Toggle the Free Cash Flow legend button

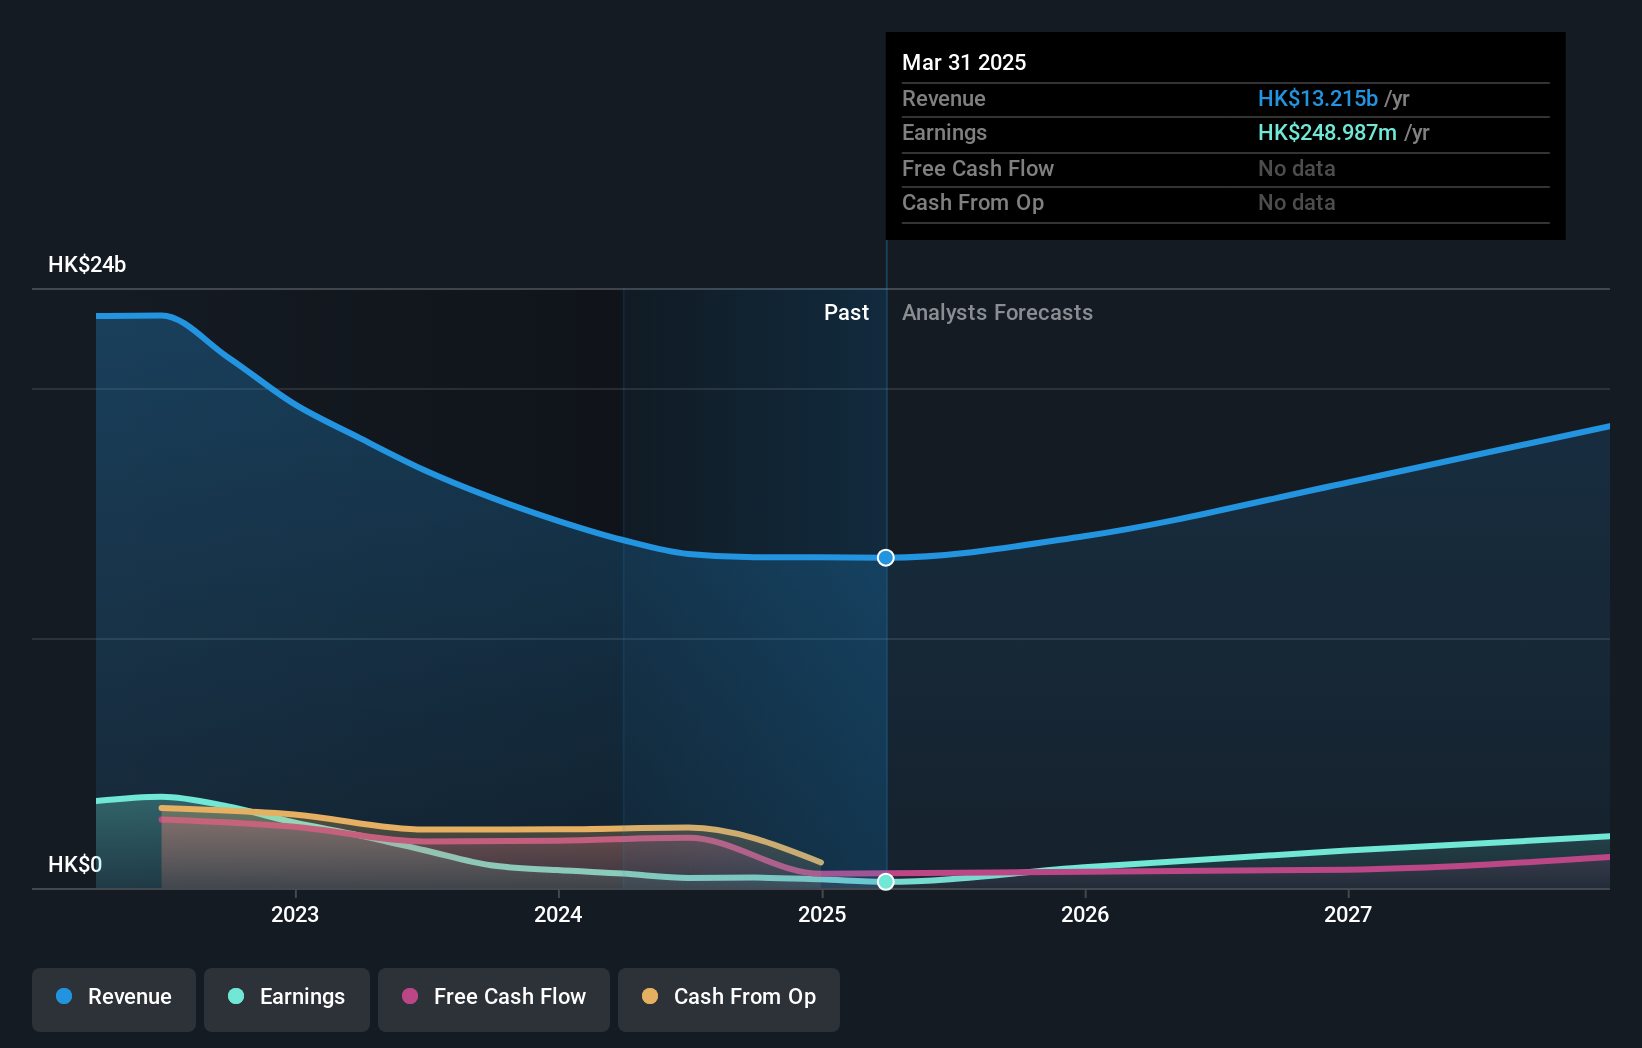494,999
